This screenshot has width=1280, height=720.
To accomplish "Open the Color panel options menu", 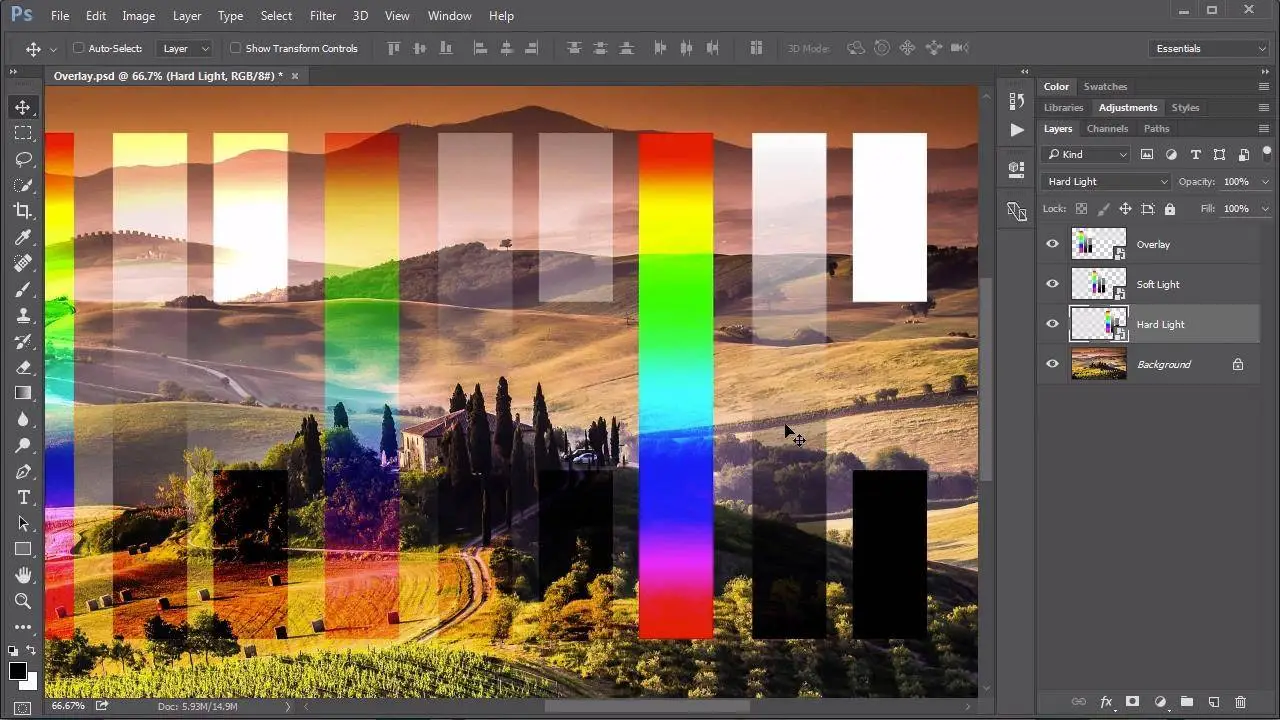I will (x=1264, y=87).
